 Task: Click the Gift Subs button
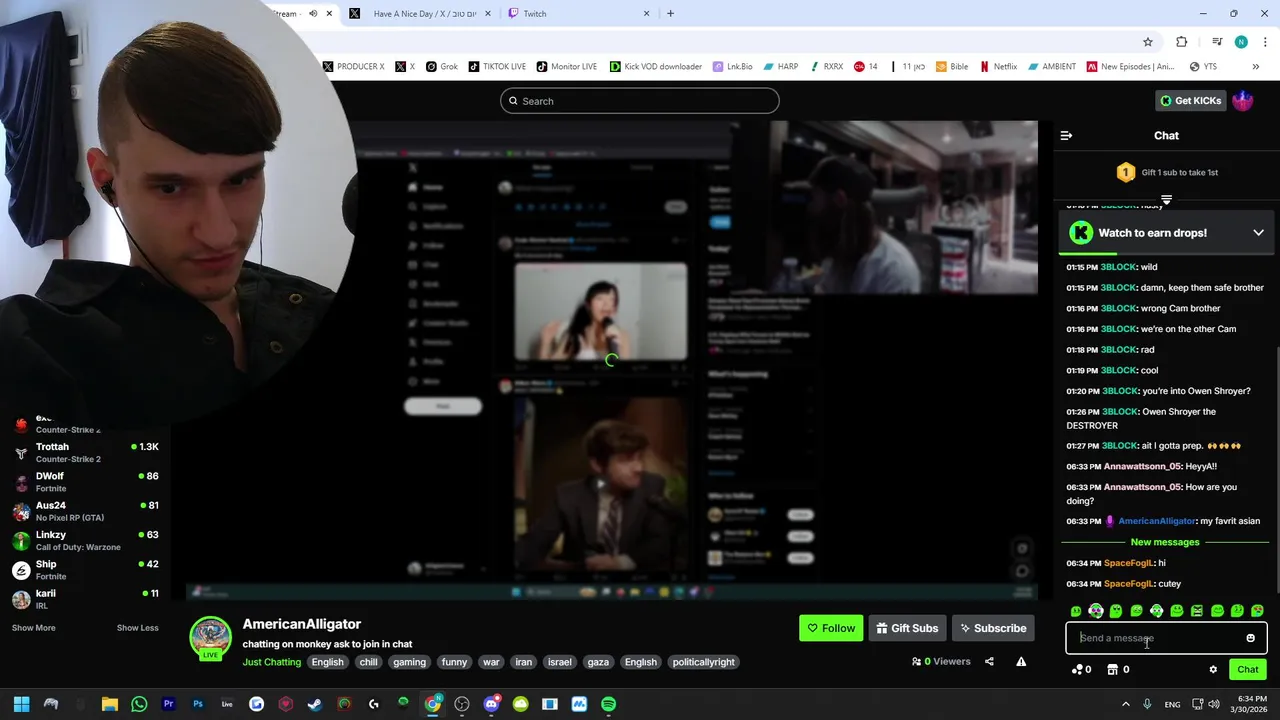coord(907,628)
